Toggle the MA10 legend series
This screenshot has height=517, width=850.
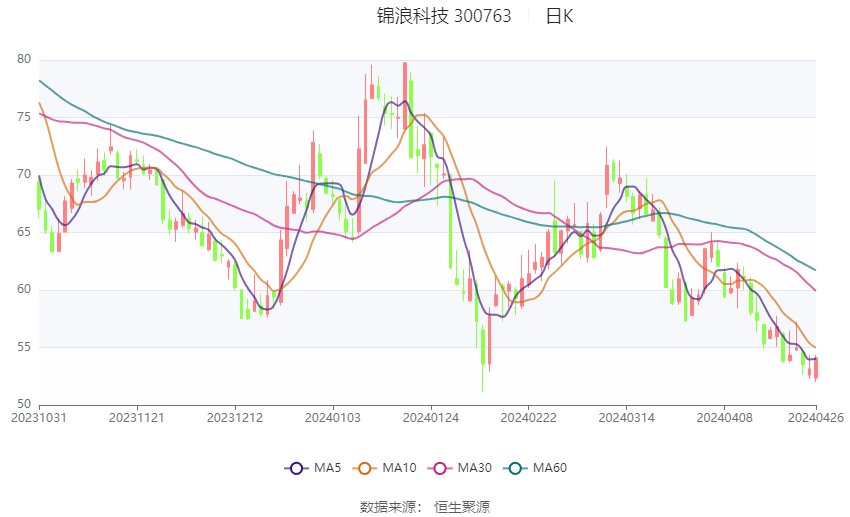tap(384, 468)
